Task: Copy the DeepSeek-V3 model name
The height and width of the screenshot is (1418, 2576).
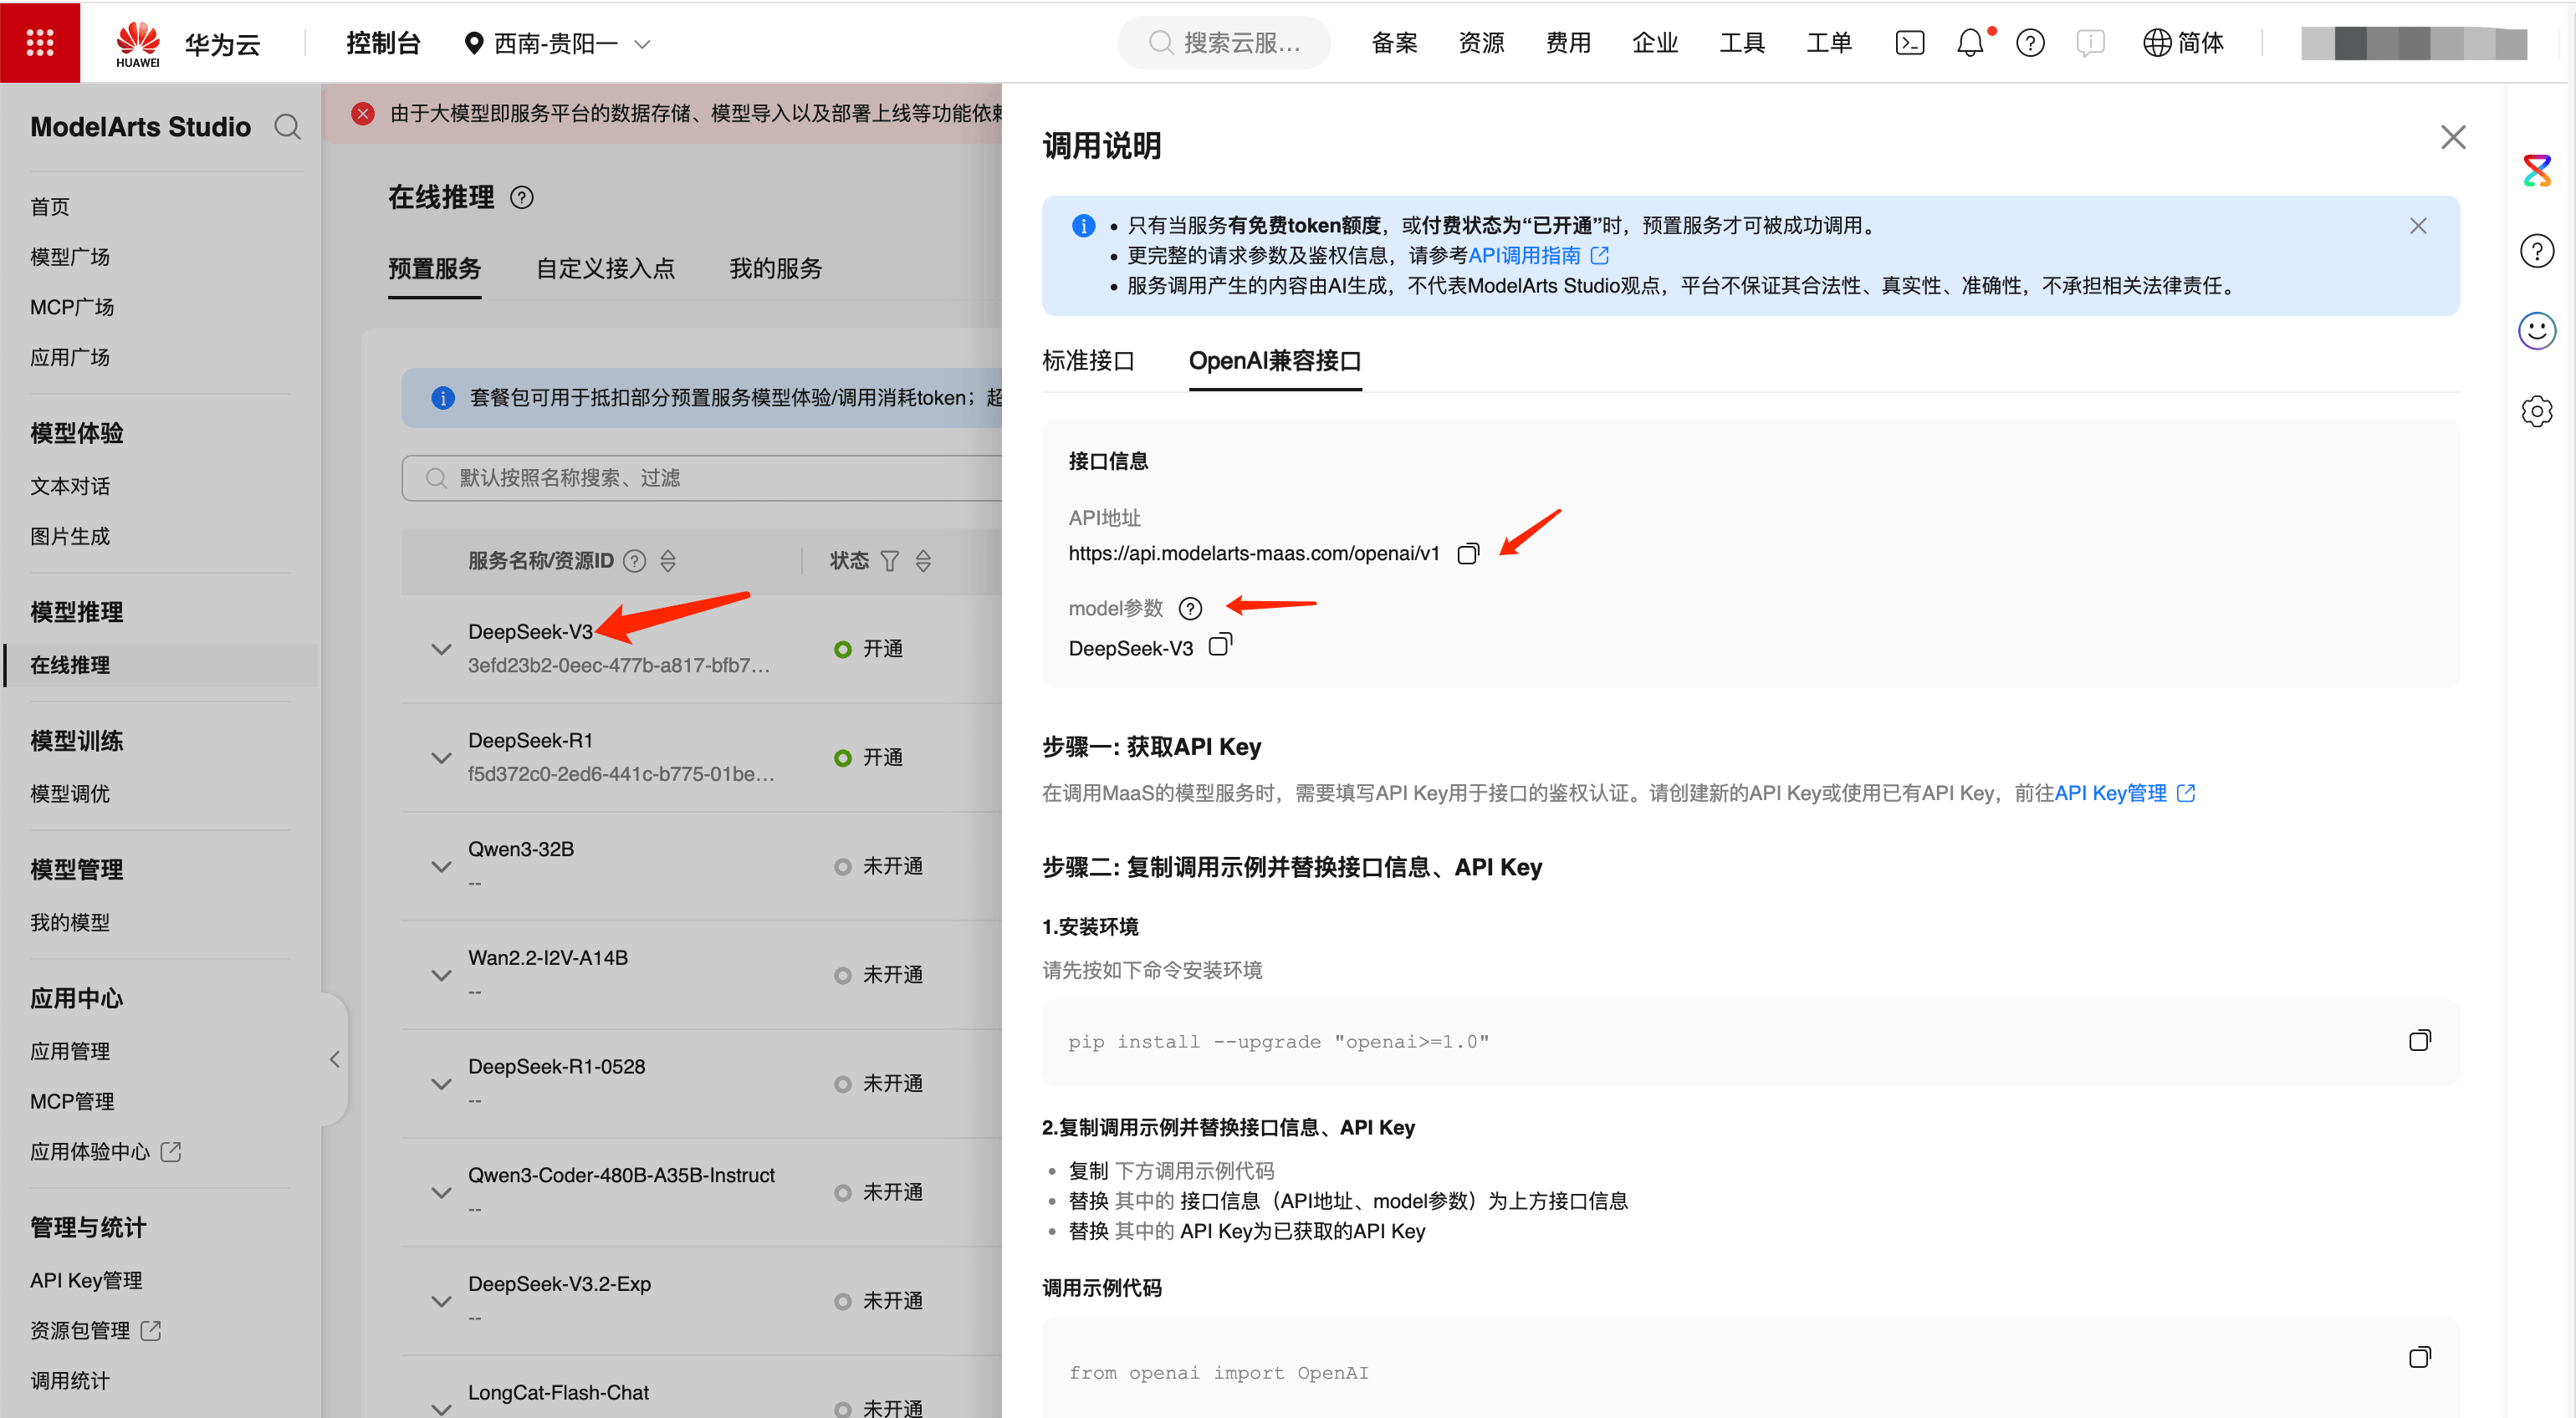Action: (1220, 646)
